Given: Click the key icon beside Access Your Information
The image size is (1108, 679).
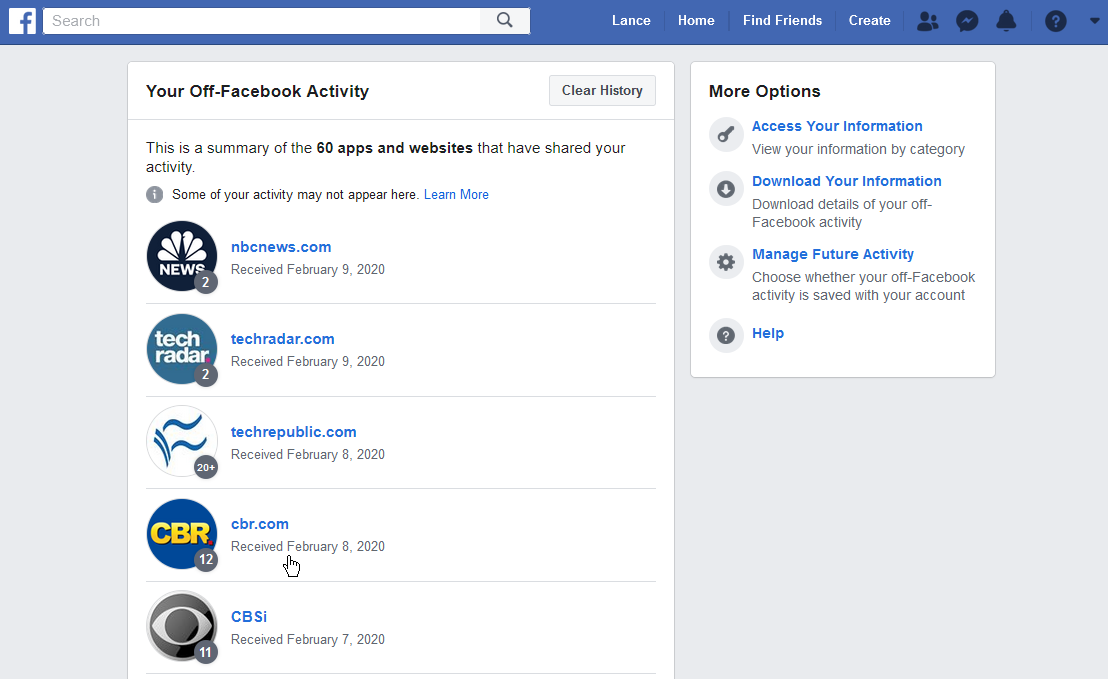Looking at the screenshot, I should click(x=726, y=135).
